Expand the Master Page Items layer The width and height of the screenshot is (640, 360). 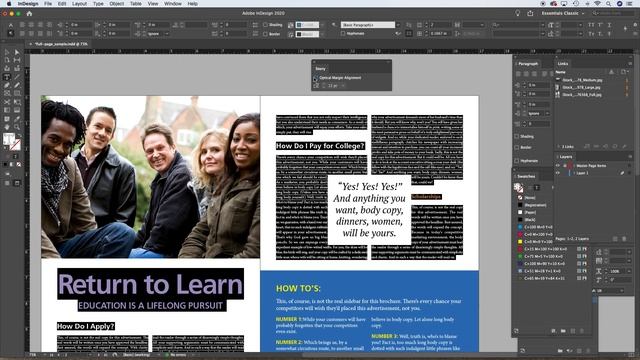click(574, 166)
